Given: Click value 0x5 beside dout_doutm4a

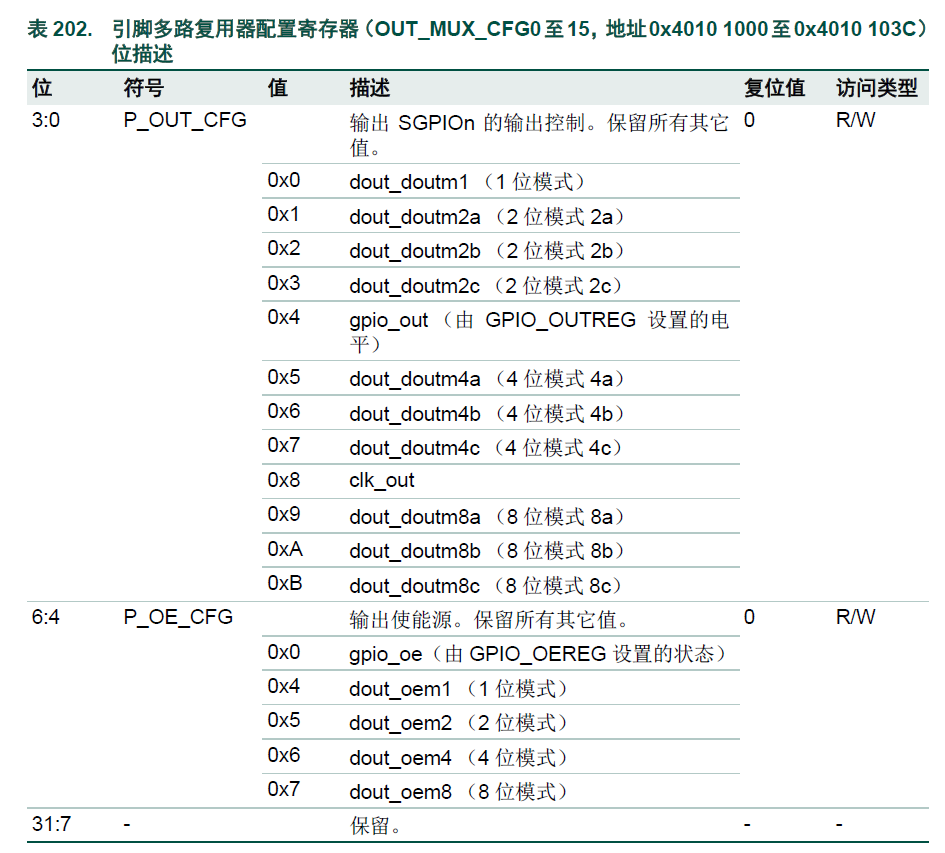Looking at the screenshot, I should (x=284, y=377).
